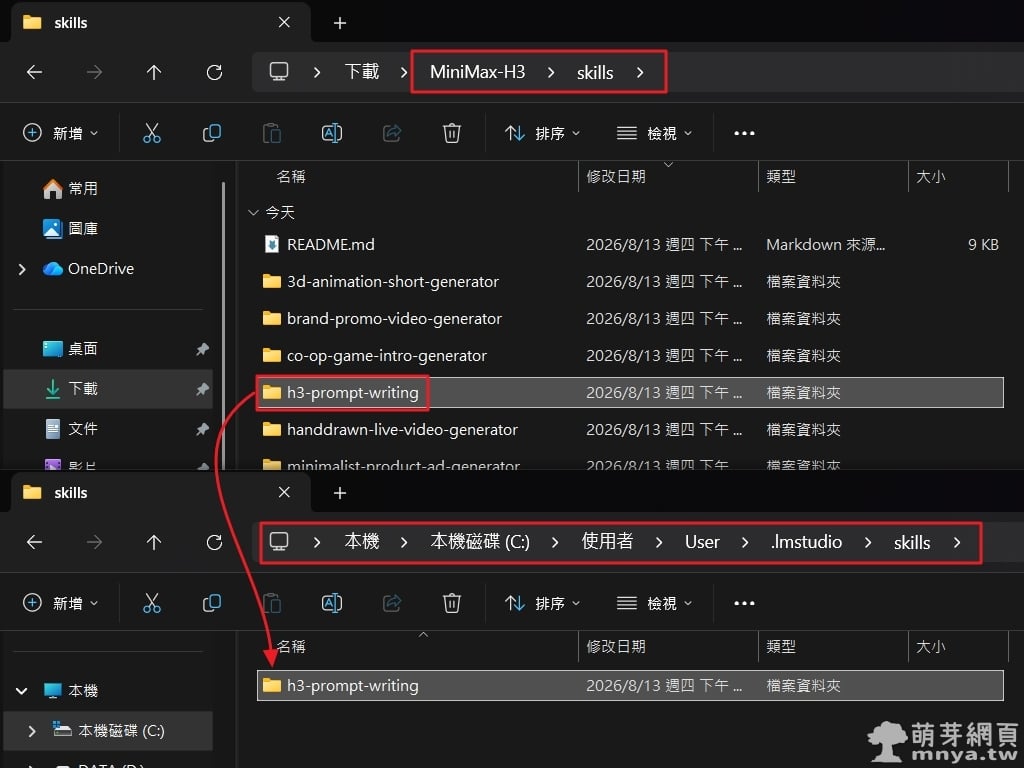Open See more (…) menu in lower window

point(744,603)
